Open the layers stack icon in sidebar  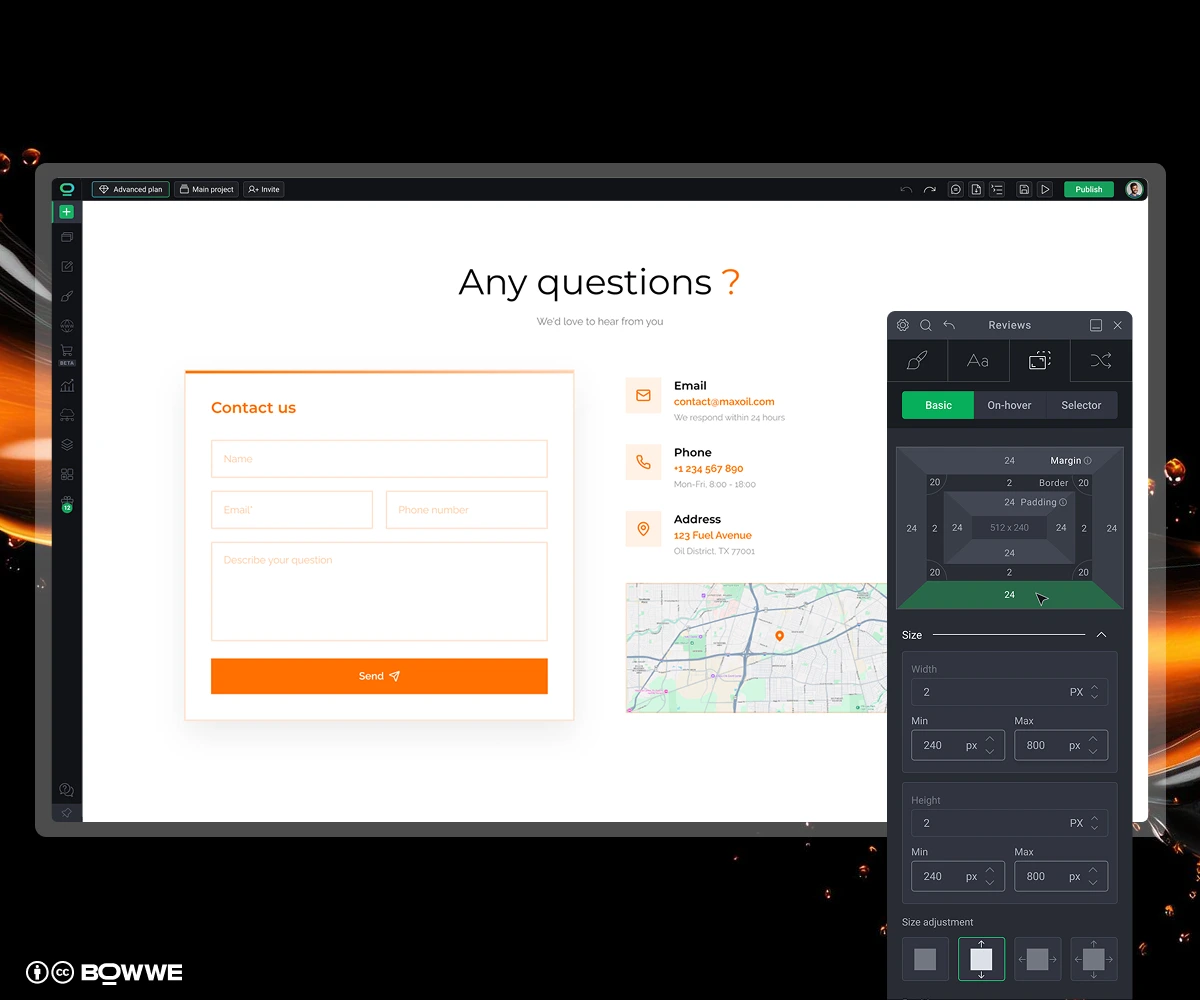(x=67, y=444)
